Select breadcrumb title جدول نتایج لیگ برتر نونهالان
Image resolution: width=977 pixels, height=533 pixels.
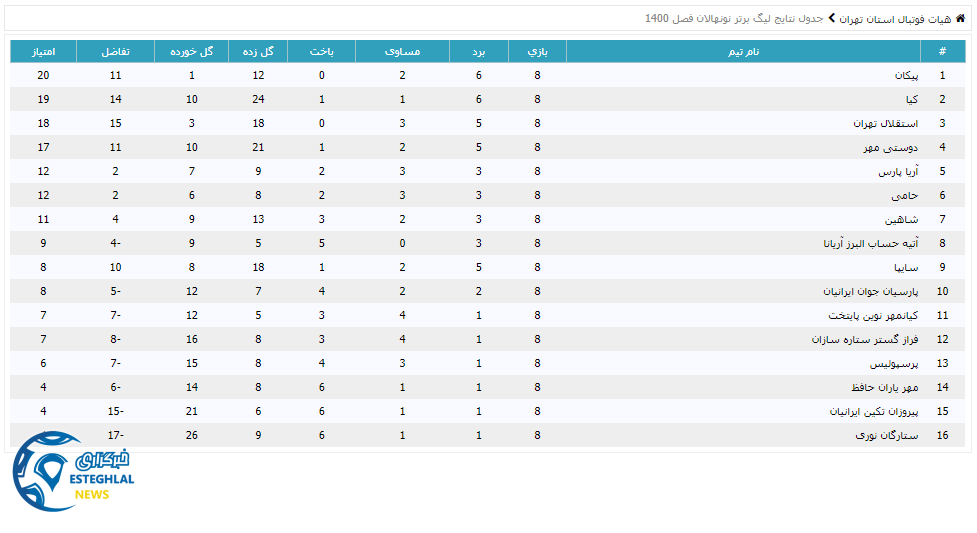click(736, 19)
